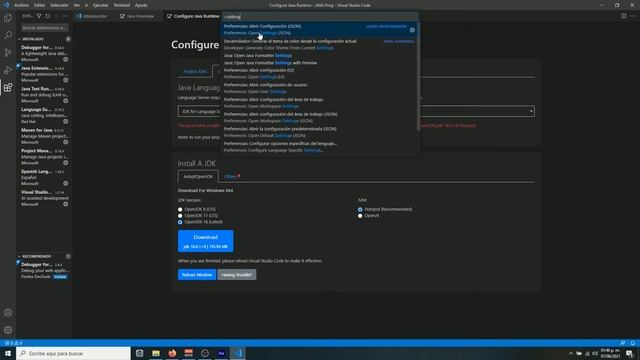Open the Ayuda menu
640x360 pixels.
pos(141,5)
